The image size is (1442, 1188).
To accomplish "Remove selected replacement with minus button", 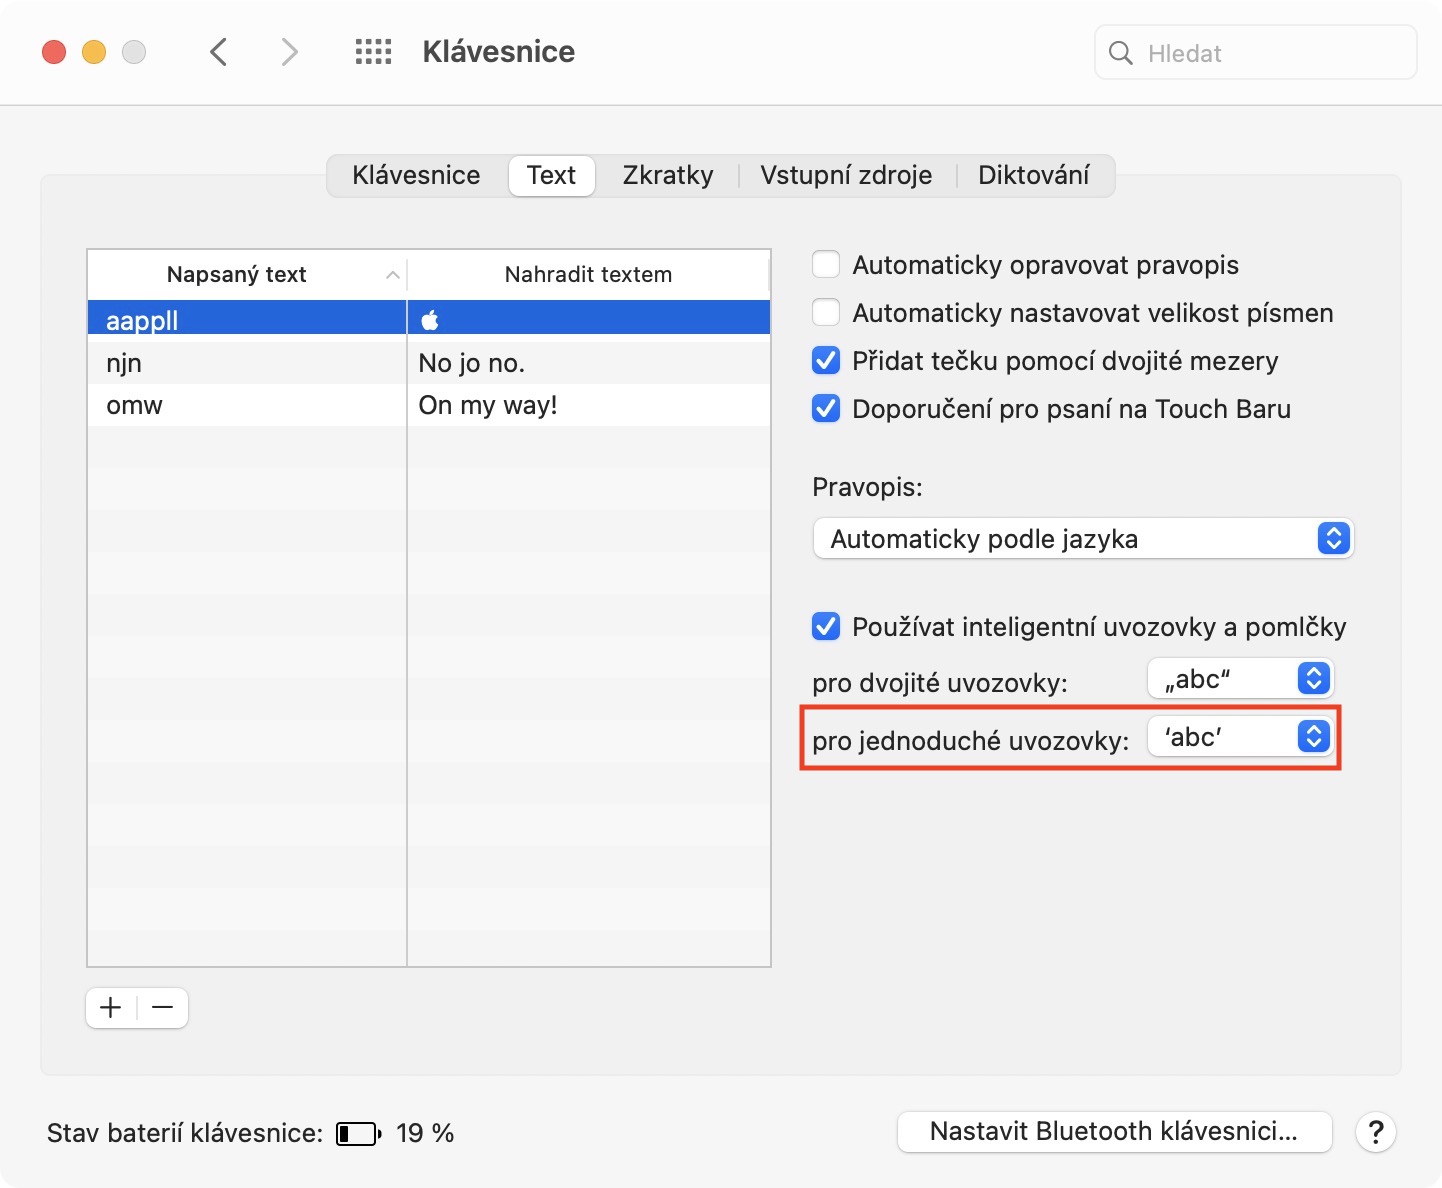I will pos(163,1008).
